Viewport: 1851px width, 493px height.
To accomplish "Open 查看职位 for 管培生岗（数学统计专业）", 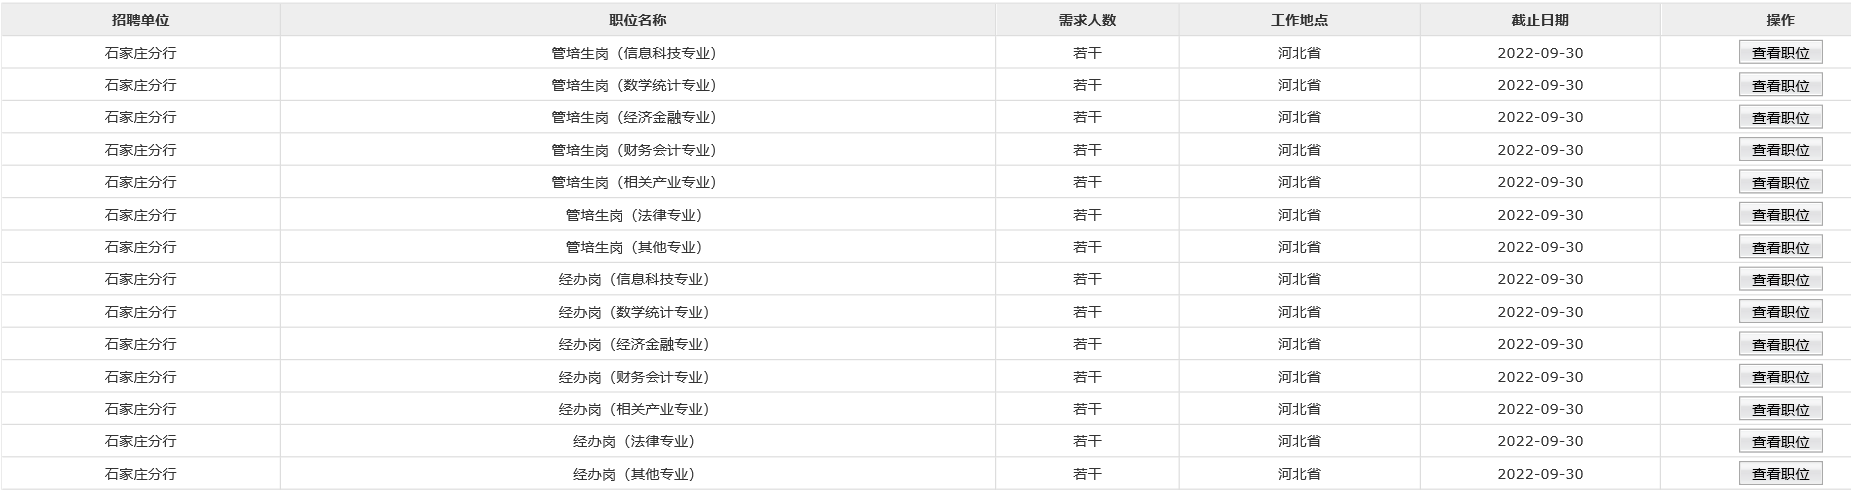I will (x=1780, y=85).
